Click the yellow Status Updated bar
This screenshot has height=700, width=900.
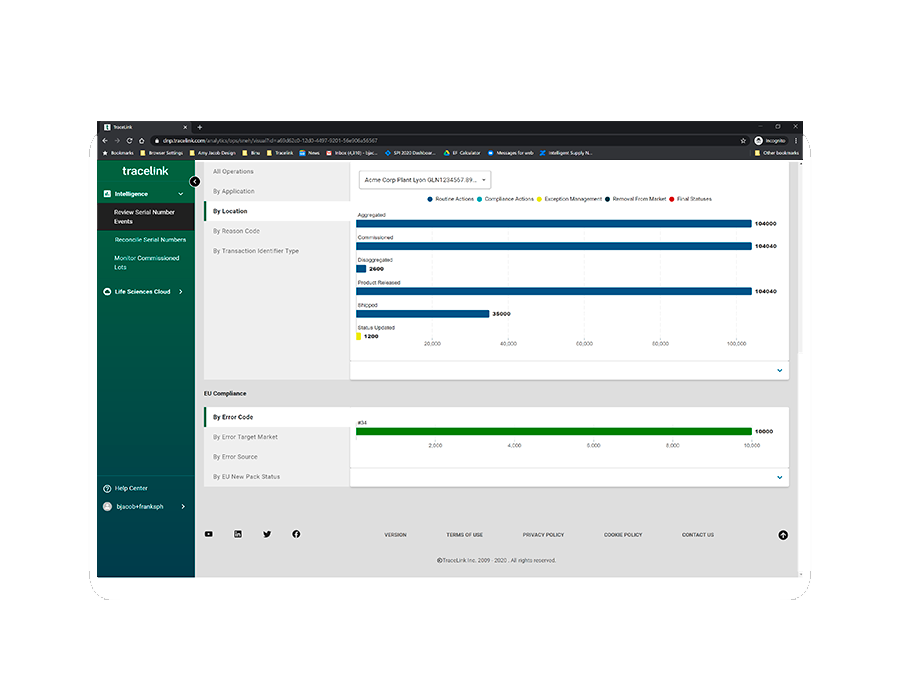pyautogui.click(x=359, y=336)
